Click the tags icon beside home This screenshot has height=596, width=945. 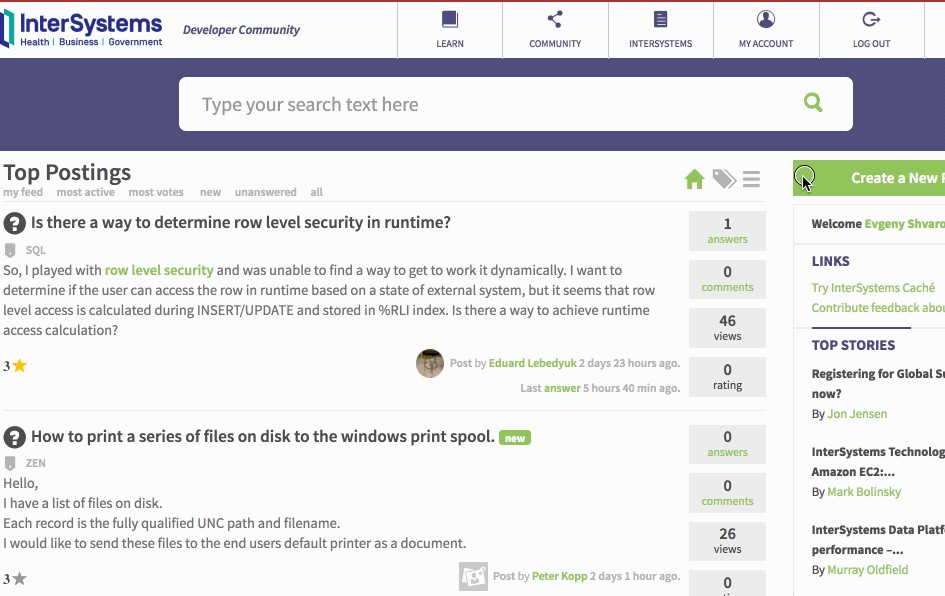click(724, 179)
